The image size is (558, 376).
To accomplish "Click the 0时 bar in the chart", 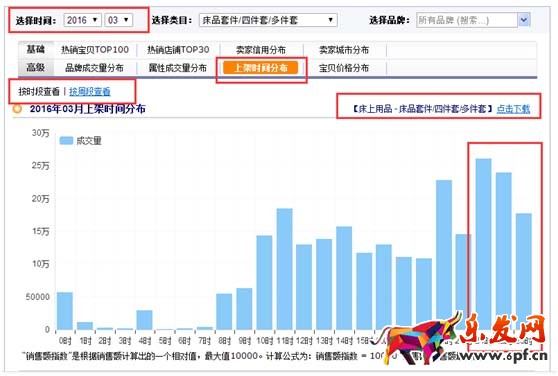I will coord(65,311).
